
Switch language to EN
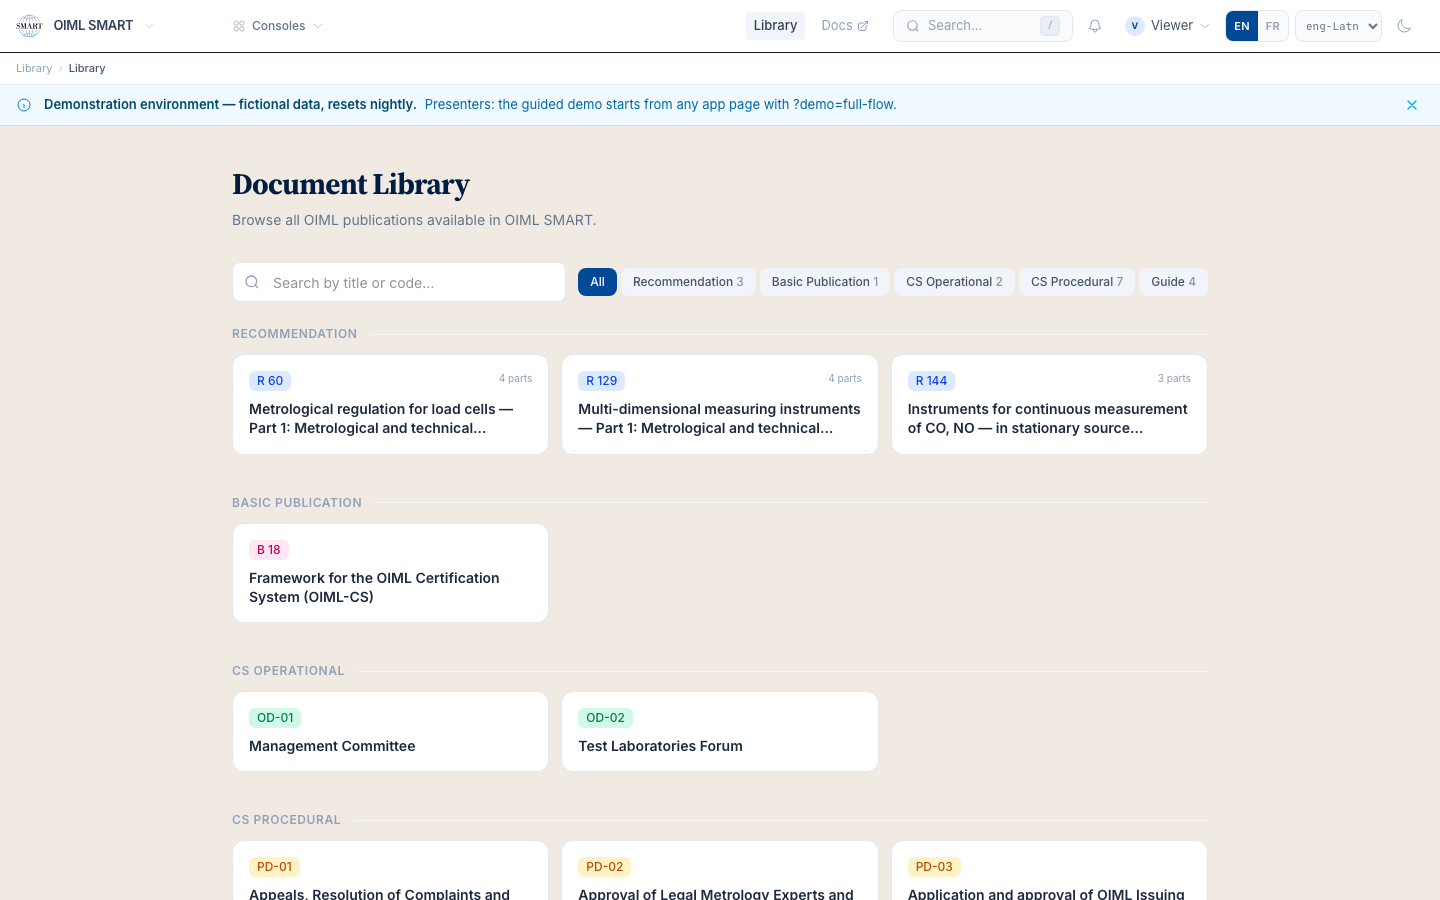pos(1242,26)
